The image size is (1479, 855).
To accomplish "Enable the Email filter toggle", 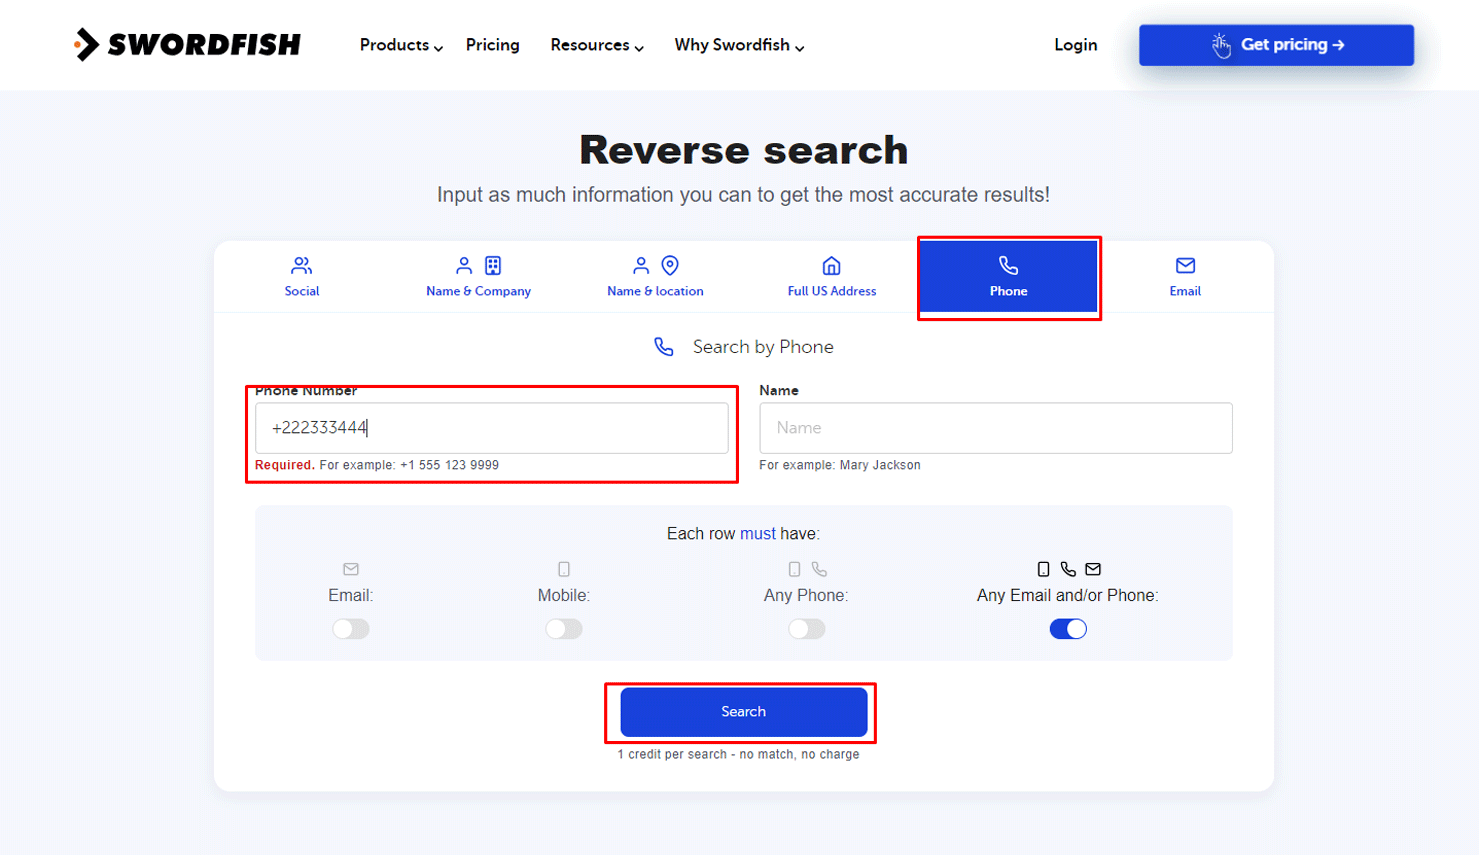I will point(351,628).
